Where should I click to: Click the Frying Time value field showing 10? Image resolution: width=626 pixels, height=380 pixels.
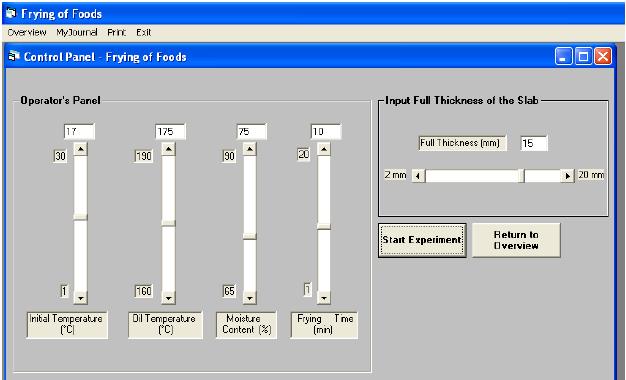coord(326,131)
